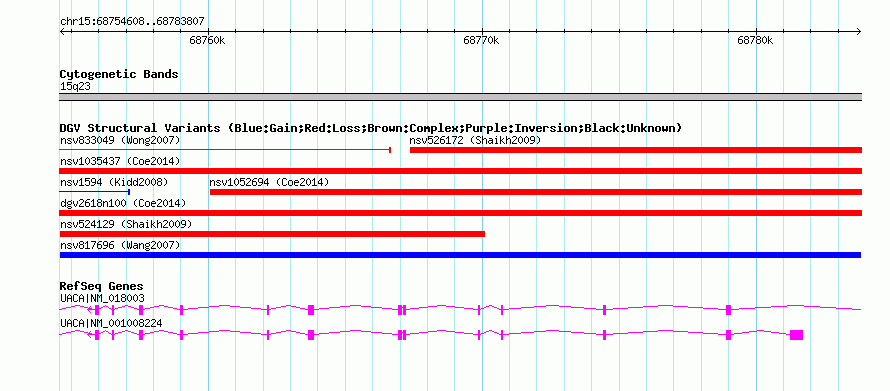The image size is (890, 391).
Task: Open variant label nsv1594 (Kidd2008)
Action: click(x=114, y=182)
